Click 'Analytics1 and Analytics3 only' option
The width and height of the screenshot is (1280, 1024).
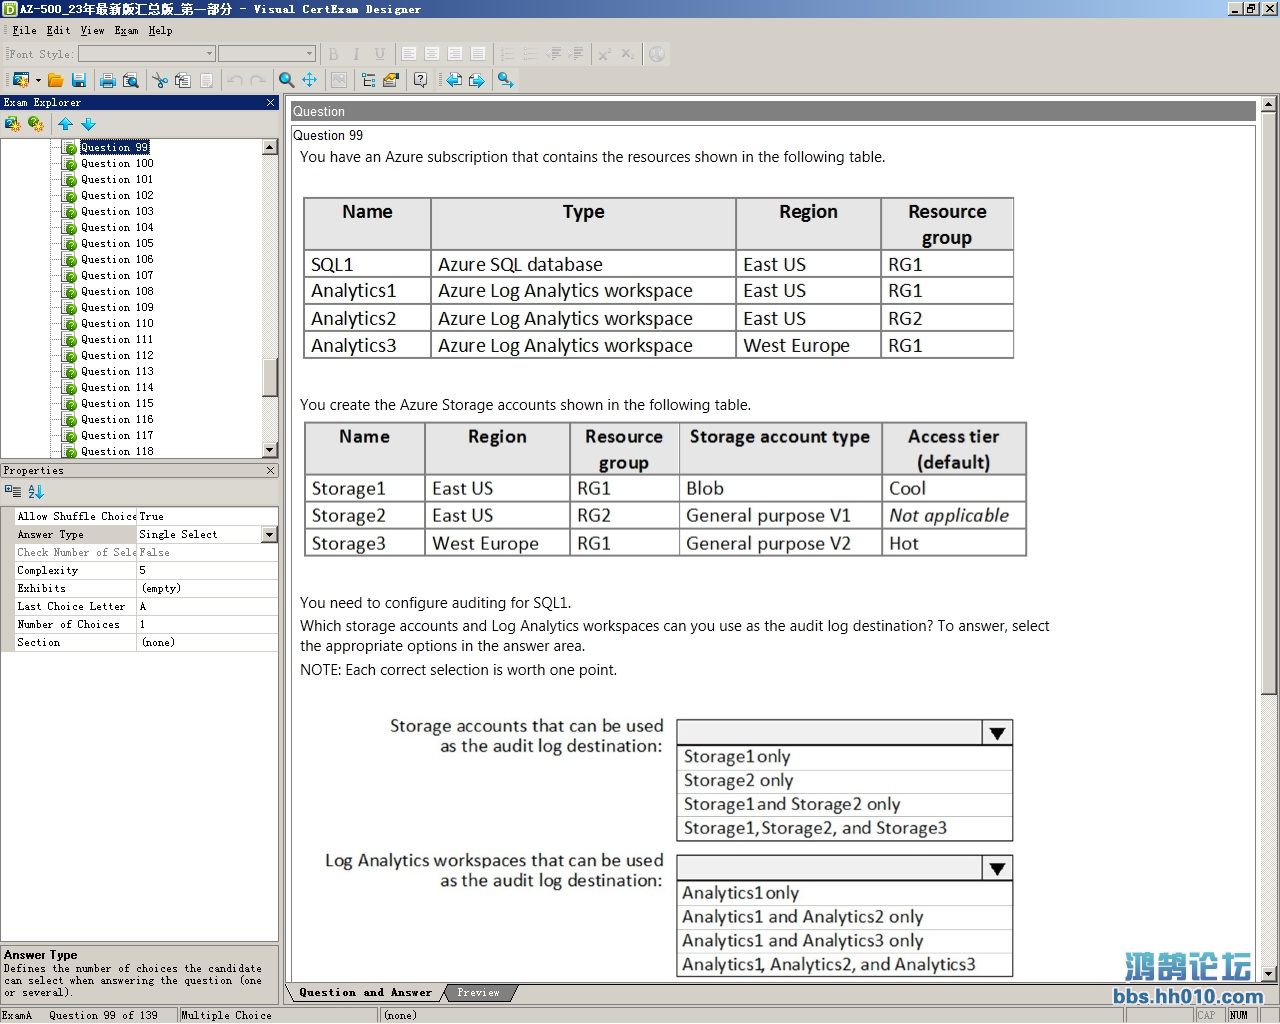802,941
